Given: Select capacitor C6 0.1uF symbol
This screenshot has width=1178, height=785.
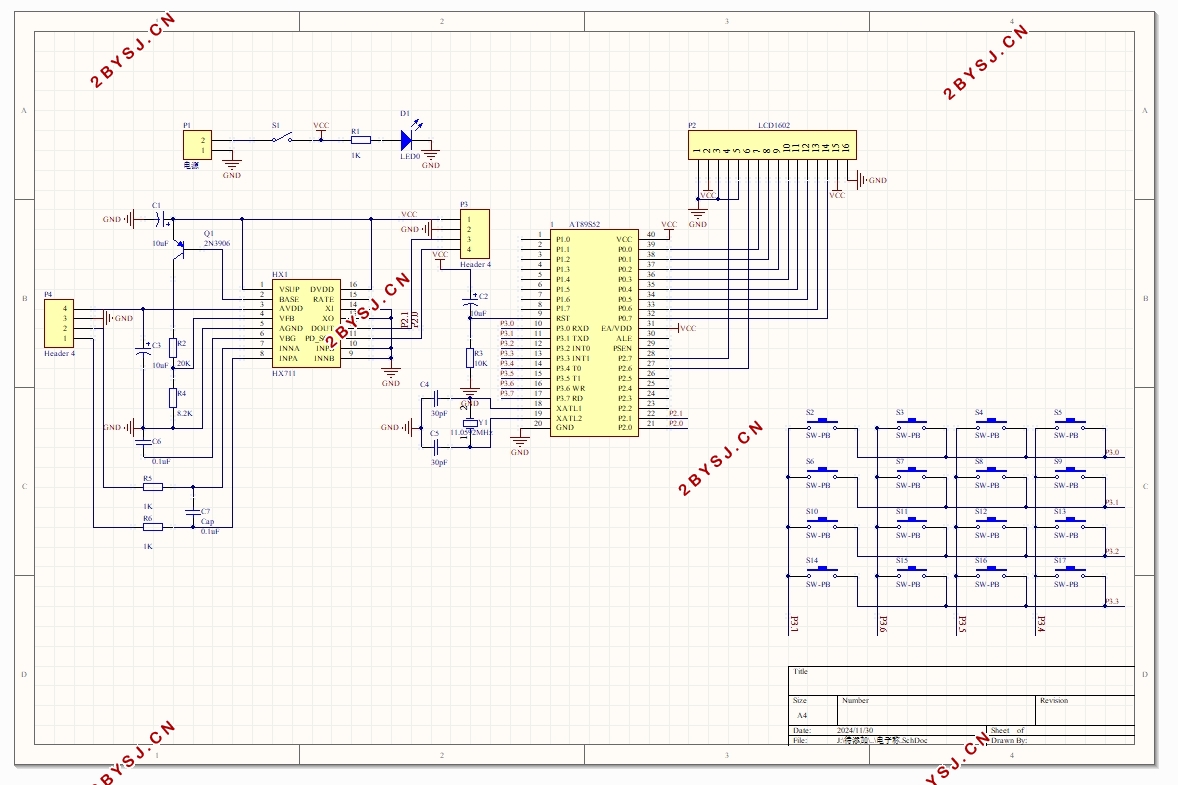Looking at the screenshot, I should coord(143,442).
